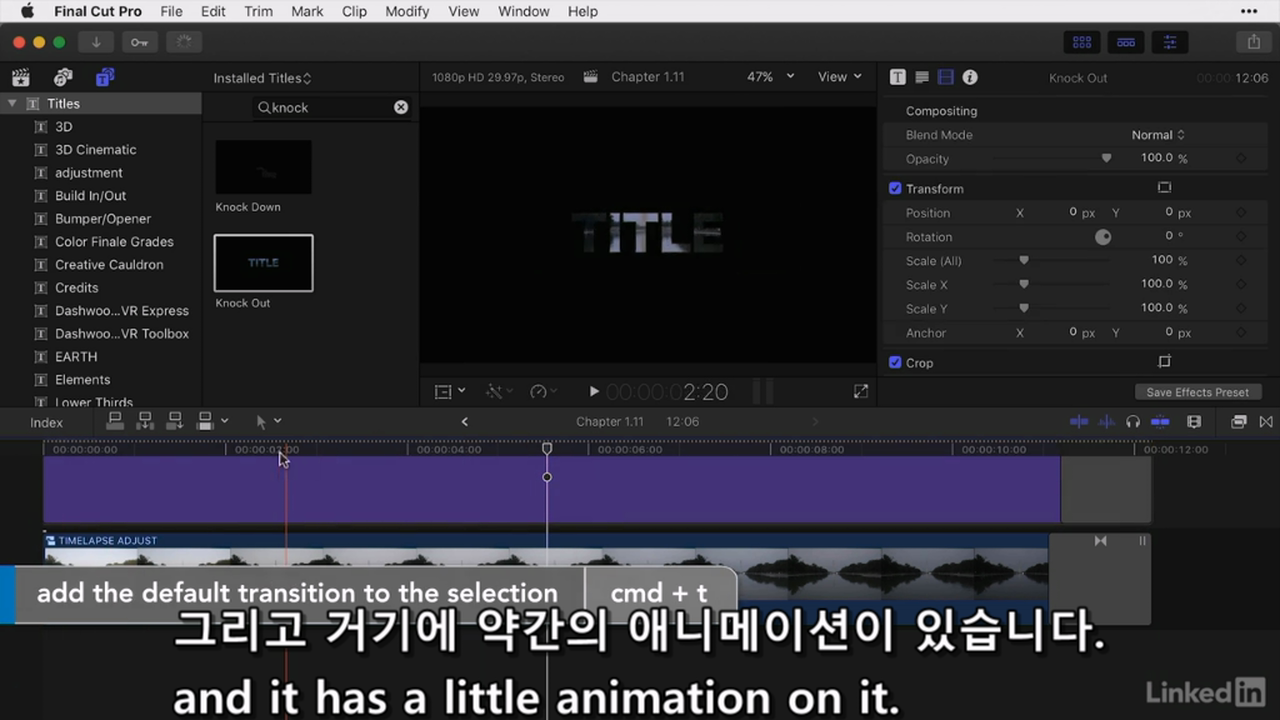This screenshot has width=1280, height=720.
Task: Select the EARTH titles category
Action: 76,356
